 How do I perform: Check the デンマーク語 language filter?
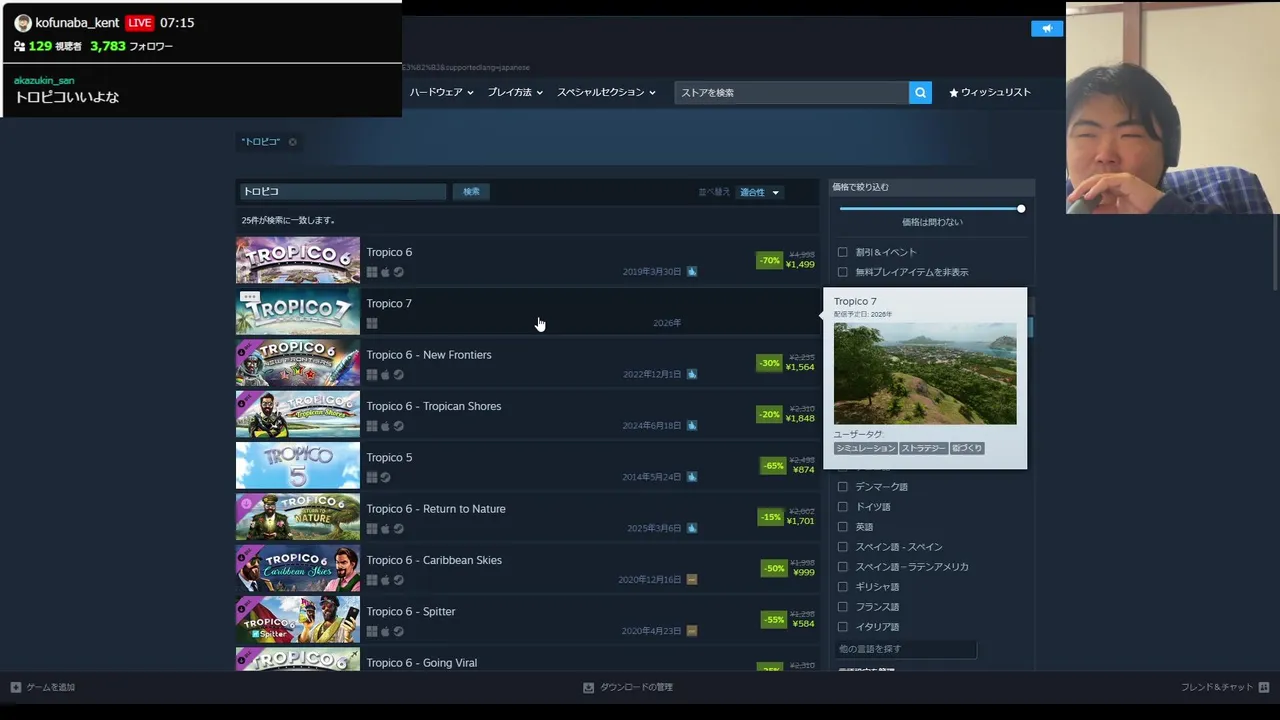tap(842, 487)
